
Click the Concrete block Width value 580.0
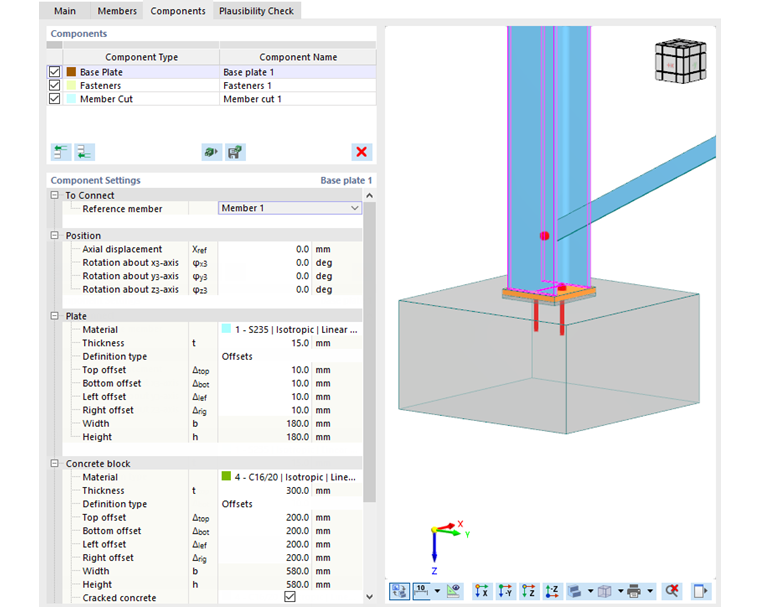coord(264,571)
